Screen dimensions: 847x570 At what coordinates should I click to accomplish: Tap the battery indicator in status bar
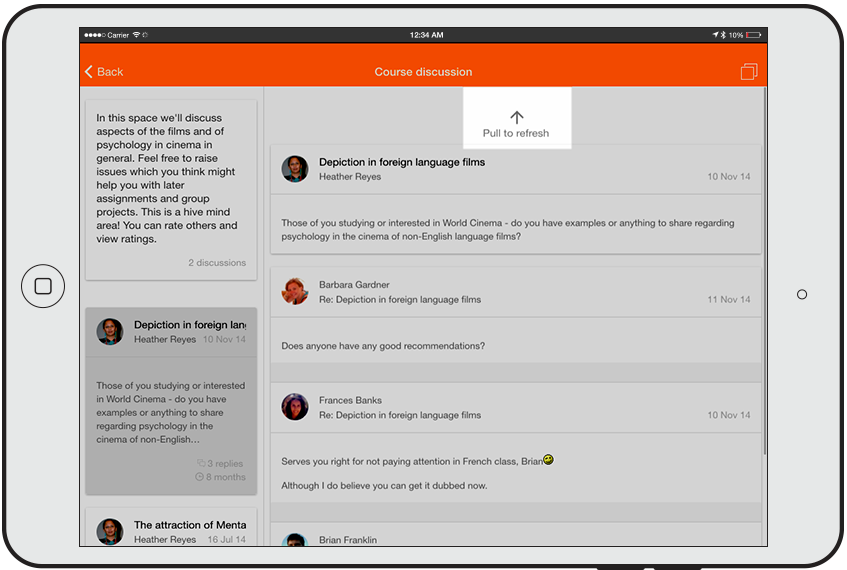[x=752, y=35]
